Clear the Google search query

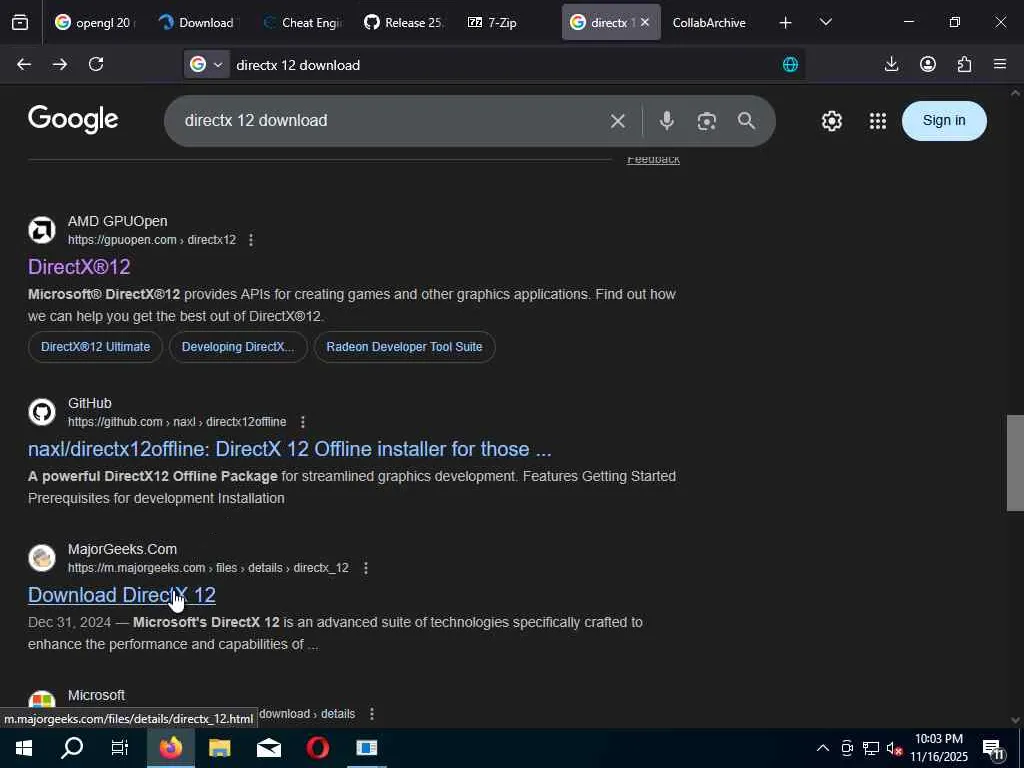[x=618, y=121]
